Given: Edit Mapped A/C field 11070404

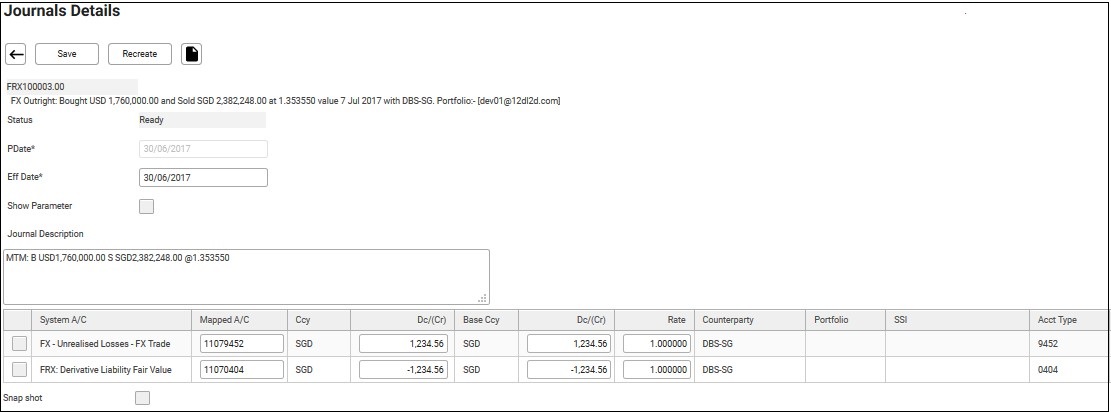Looking at the screenshot, I should (x=242, y=369).
